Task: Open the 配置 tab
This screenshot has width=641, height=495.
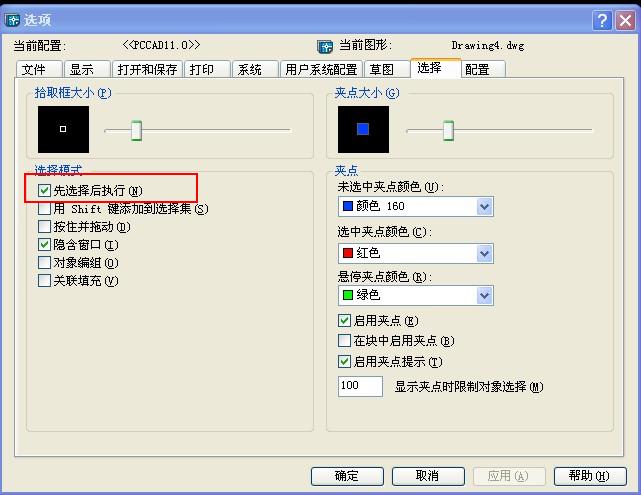Action: point(483,69)
